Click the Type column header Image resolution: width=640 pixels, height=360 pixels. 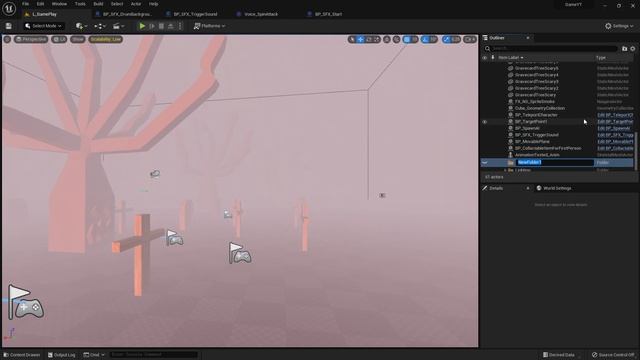(601, 58)
